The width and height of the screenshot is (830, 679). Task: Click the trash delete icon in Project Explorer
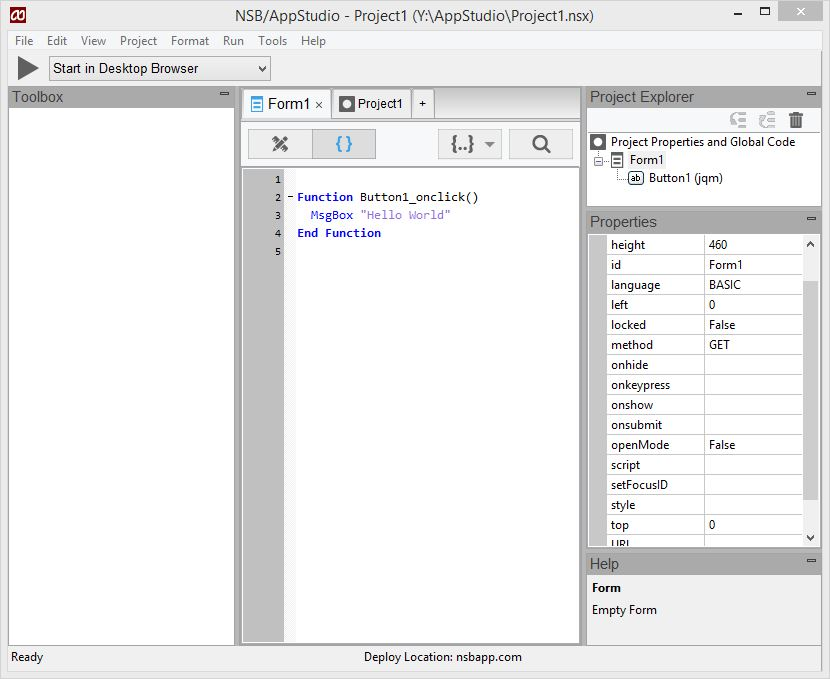pyautogui.click(x=796, y=120)
